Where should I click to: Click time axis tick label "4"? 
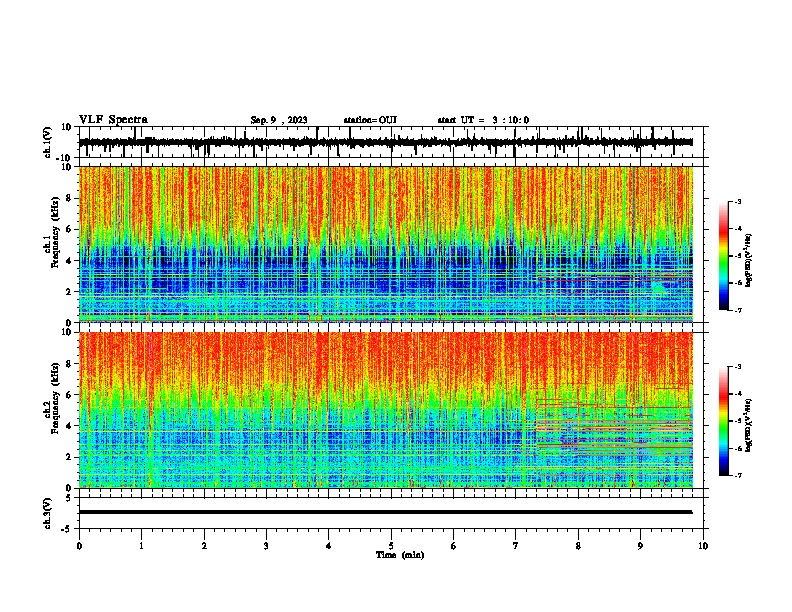pos(328,546)
